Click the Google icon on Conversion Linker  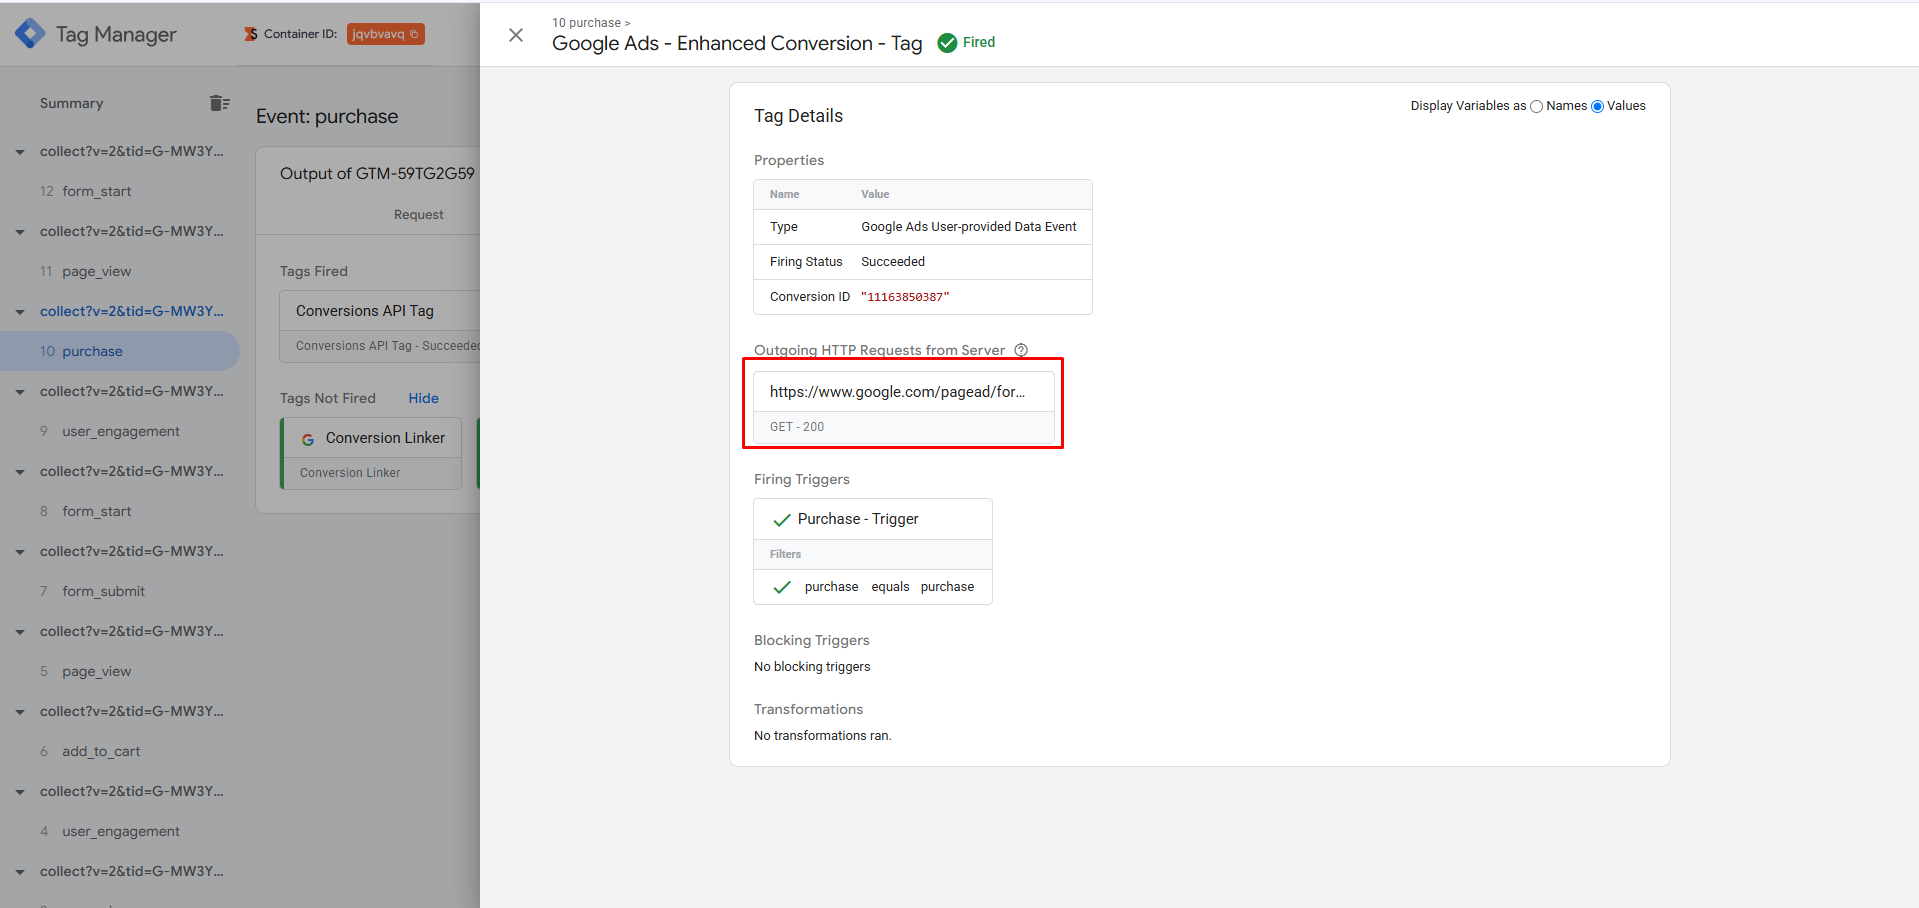click(308, 439)
